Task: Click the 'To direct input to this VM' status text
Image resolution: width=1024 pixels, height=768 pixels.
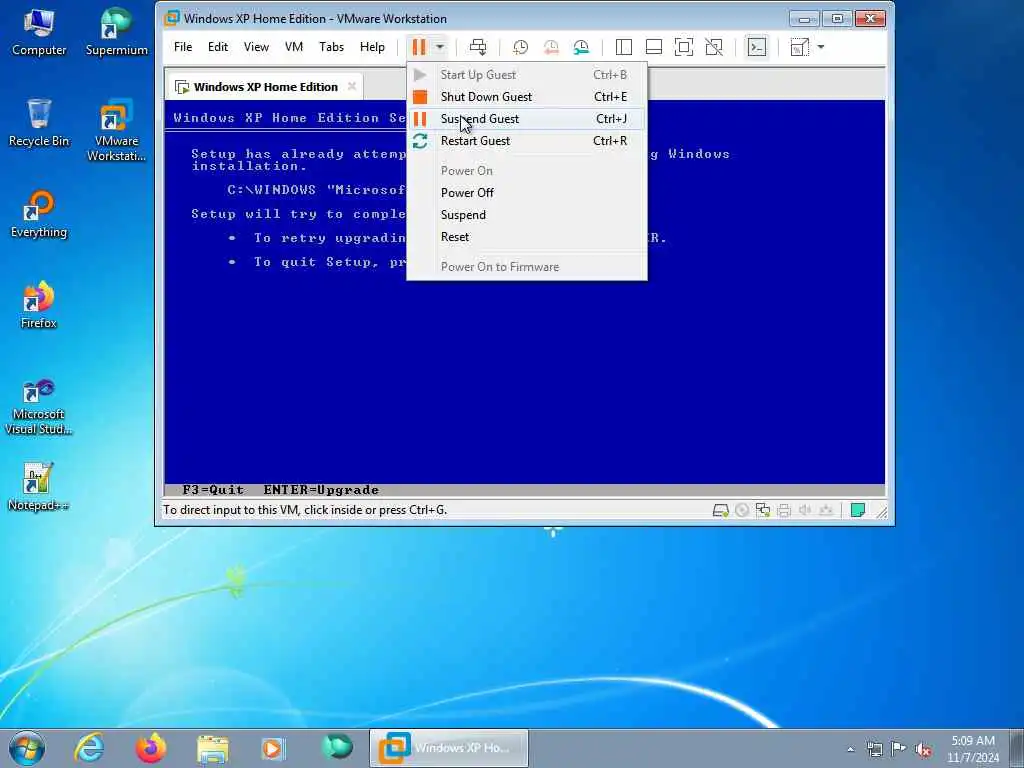Action: click(x=305, y=510)
